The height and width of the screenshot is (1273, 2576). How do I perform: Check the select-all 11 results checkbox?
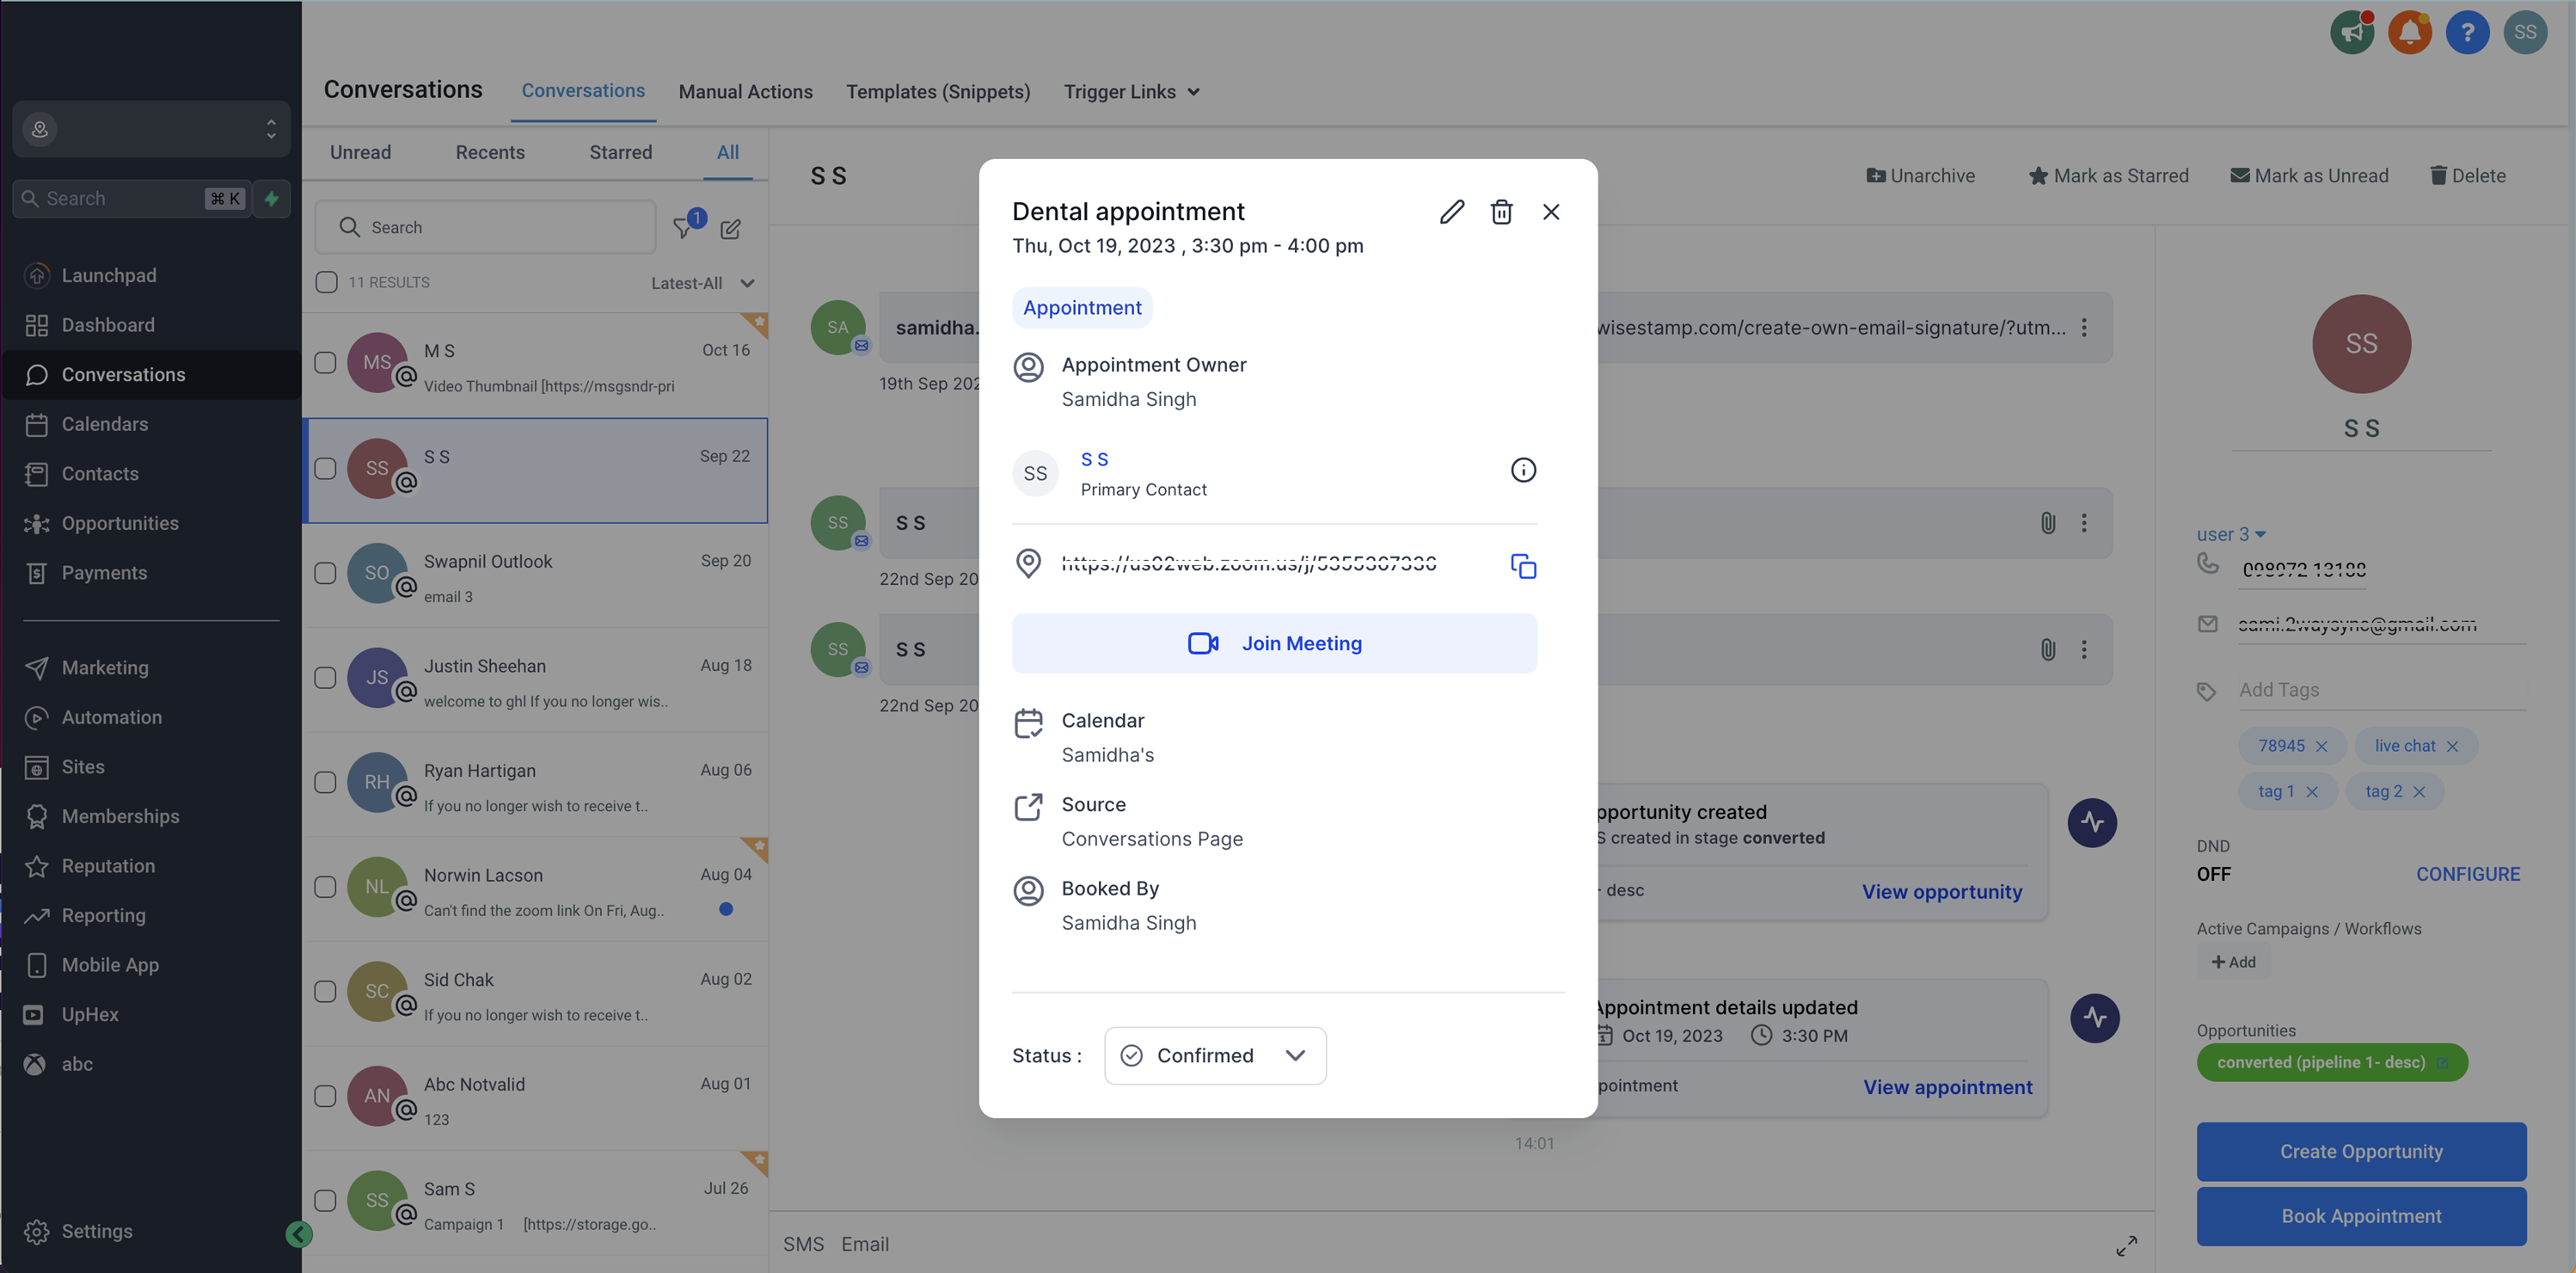coord(326,282)
